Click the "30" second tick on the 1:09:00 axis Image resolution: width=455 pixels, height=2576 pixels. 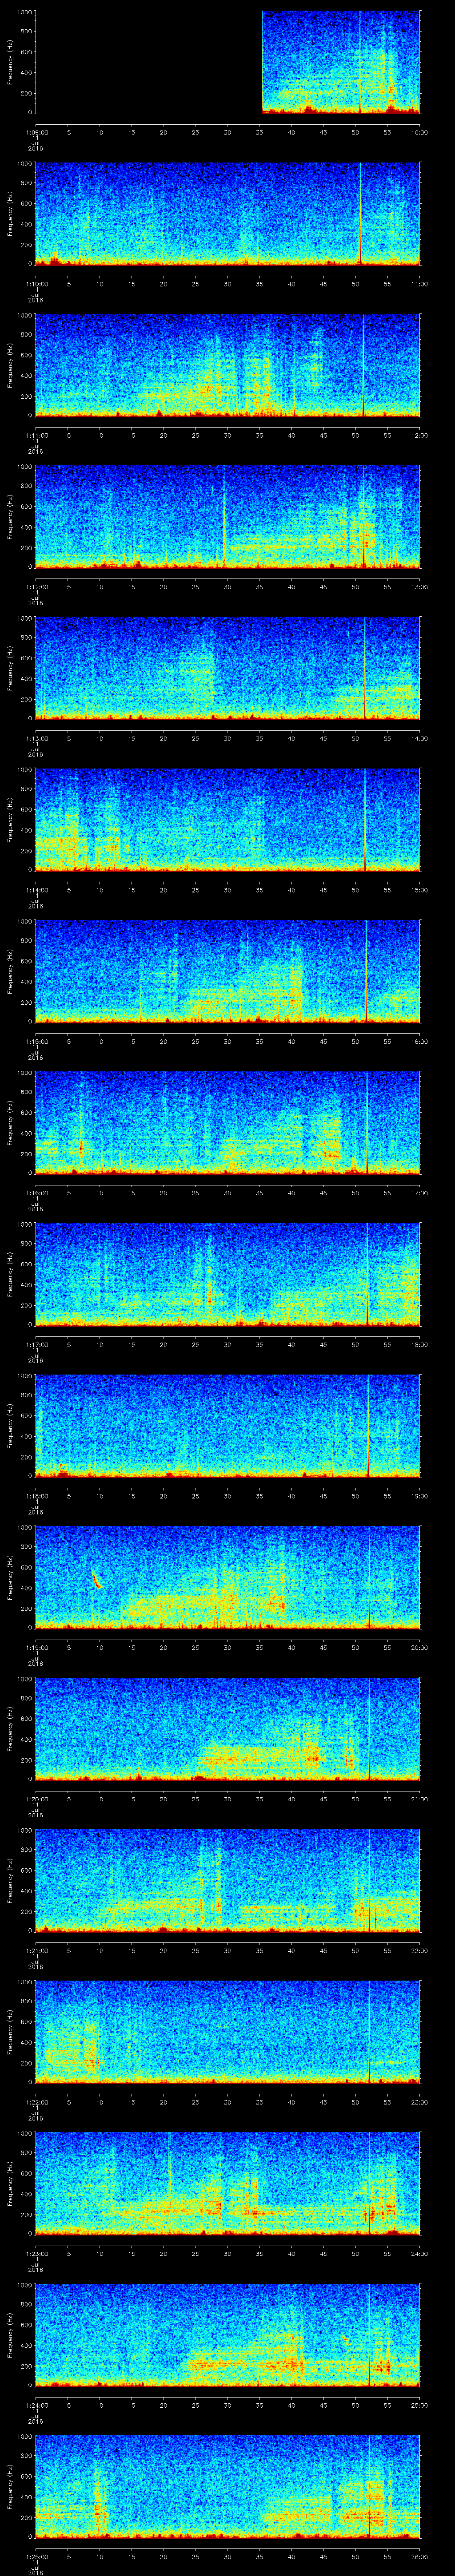click(x=227, y=132)
